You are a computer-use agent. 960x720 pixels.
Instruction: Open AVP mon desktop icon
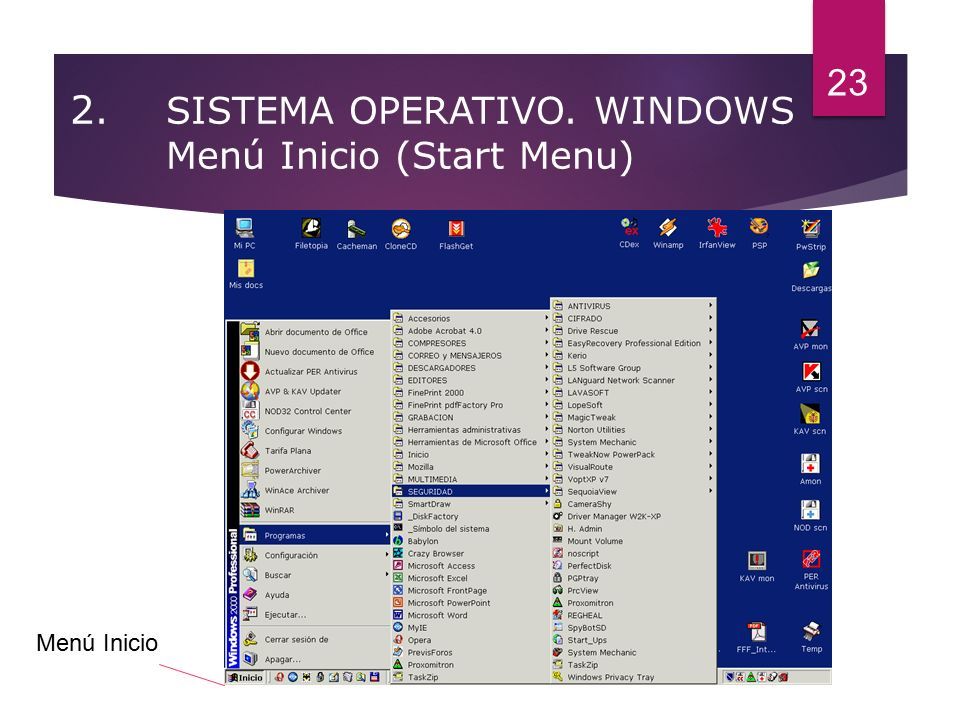click(811, 334)
